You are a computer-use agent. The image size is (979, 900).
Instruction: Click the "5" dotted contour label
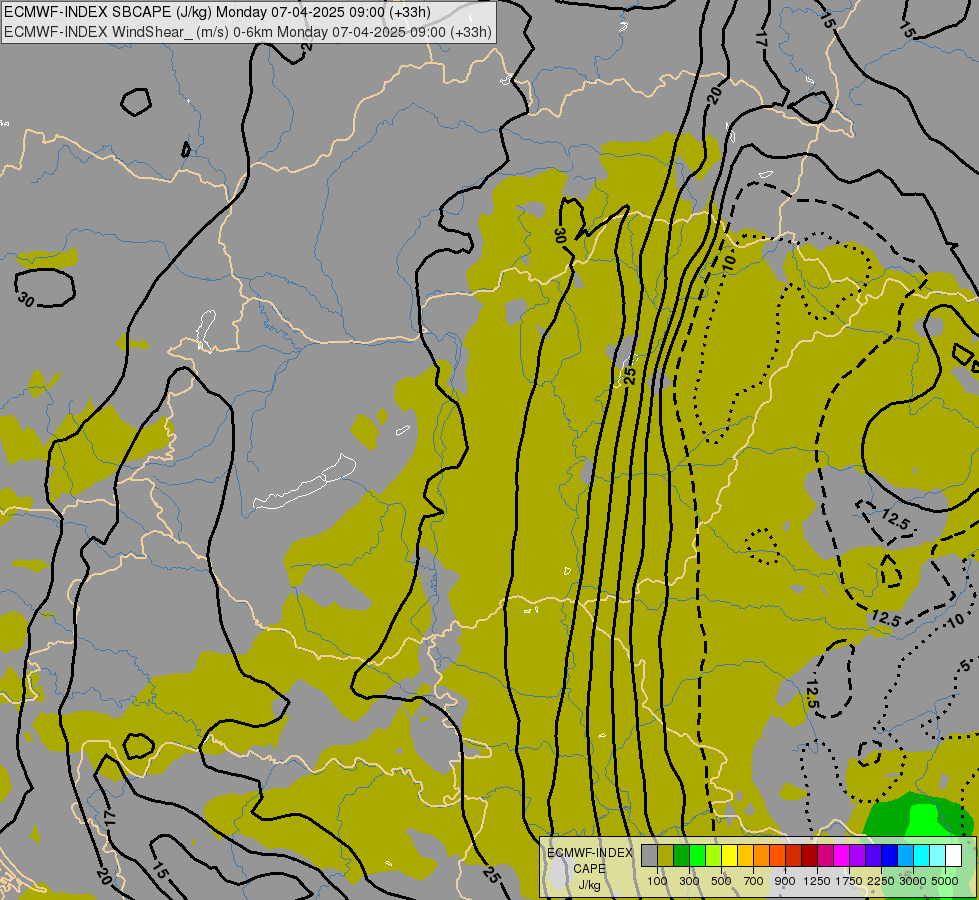tap(965, 665)
